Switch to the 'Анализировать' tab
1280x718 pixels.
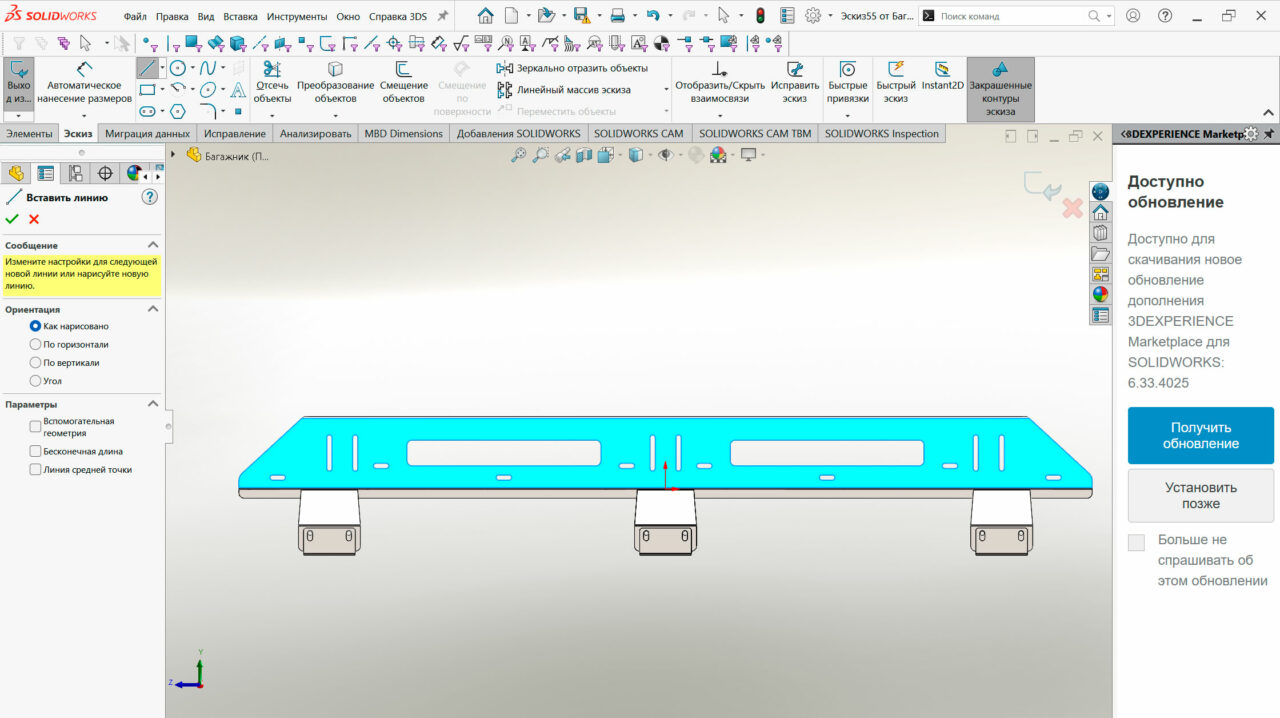point(315,134)
